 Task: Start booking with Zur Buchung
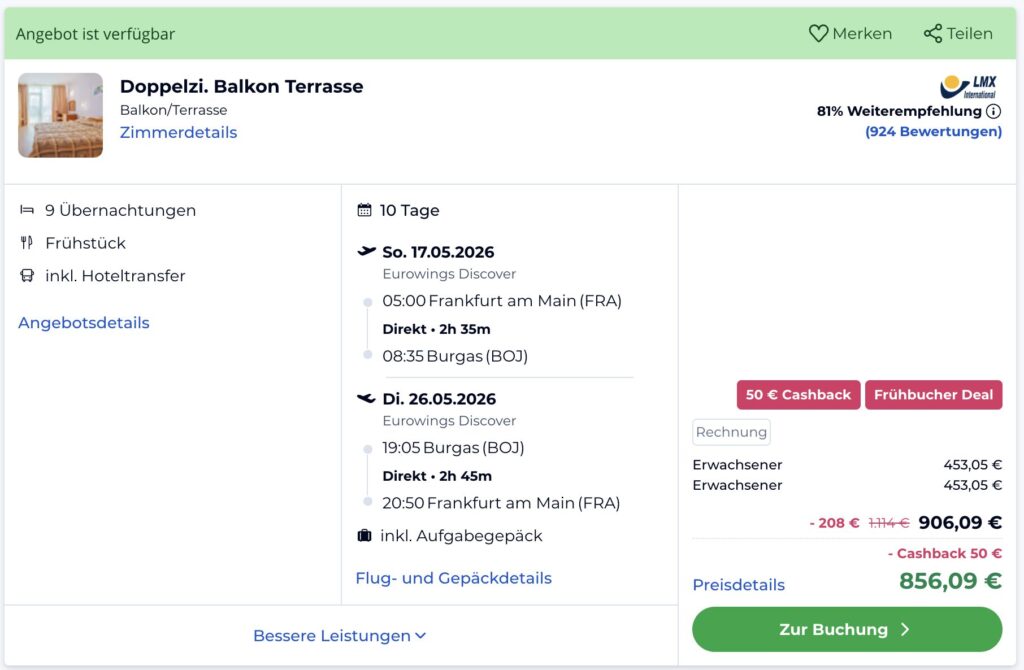pyautogui.click(x=846, y=630)
